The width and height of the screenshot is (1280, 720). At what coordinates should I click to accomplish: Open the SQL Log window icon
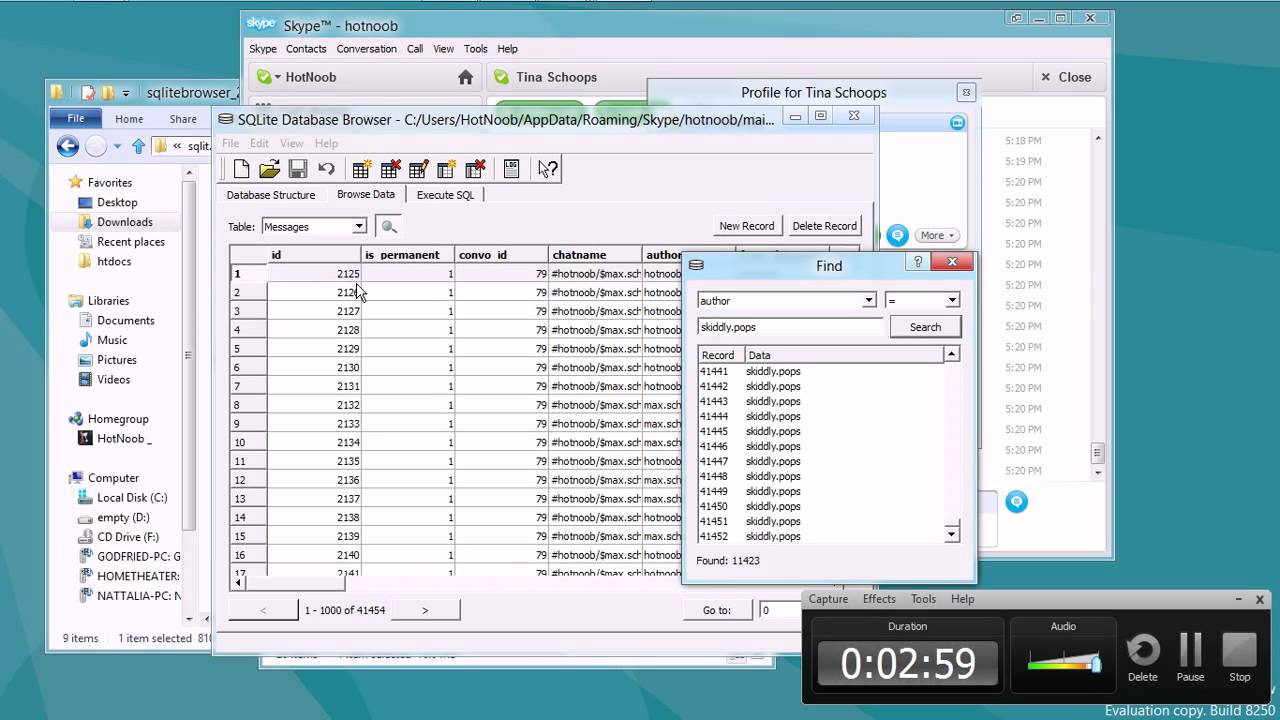[511, 169]
